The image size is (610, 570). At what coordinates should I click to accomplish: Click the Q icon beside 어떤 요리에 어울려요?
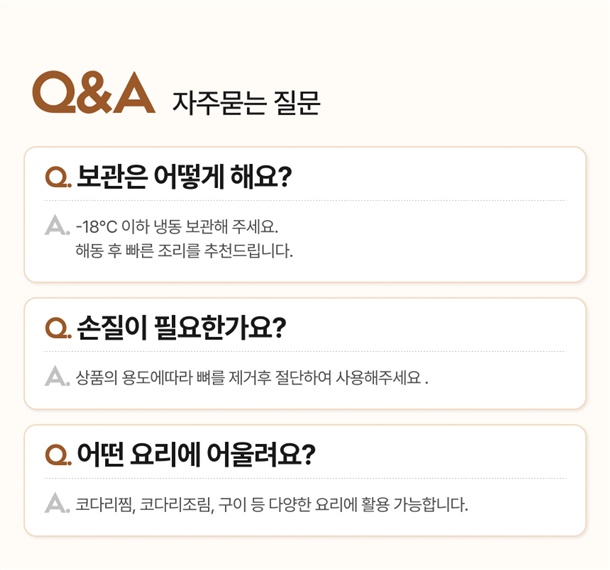58,454
